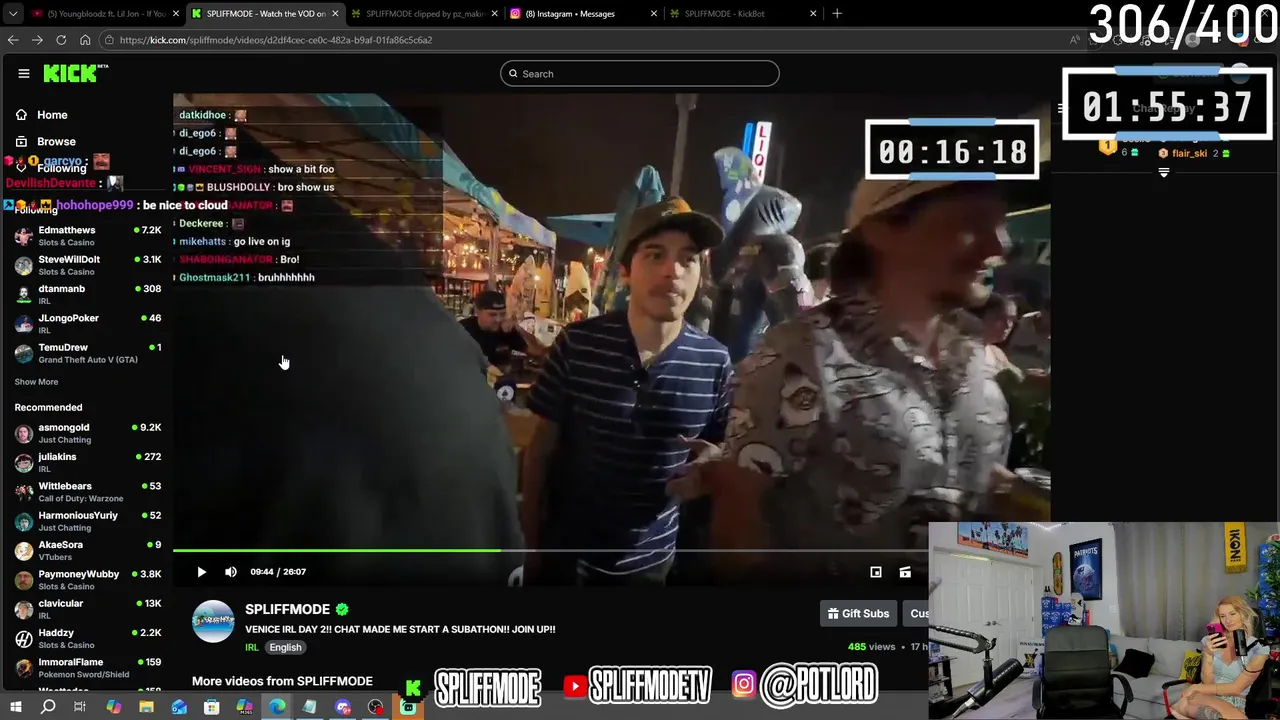The height and width of the screenshot is (720, 1280).
Task: Click the English language tag
Action: [x=285, y=648]
